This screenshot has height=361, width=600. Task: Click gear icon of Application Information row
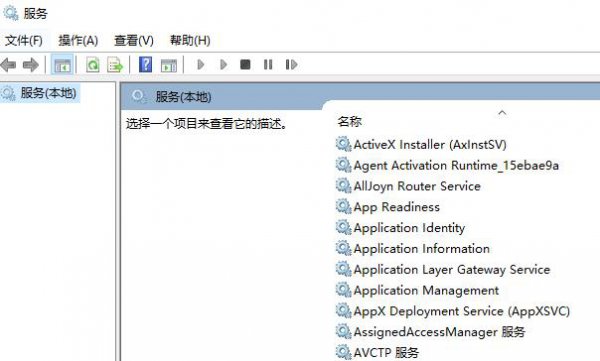pos(343,248)
